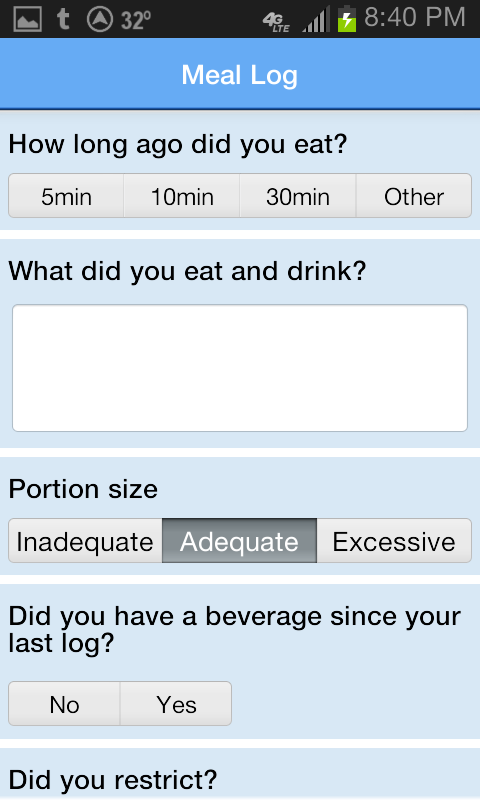Image resolution: width=480 pixels, height=800 pixels.
Task: Tap the Tumblr notification icon
Action: [63, 19]
